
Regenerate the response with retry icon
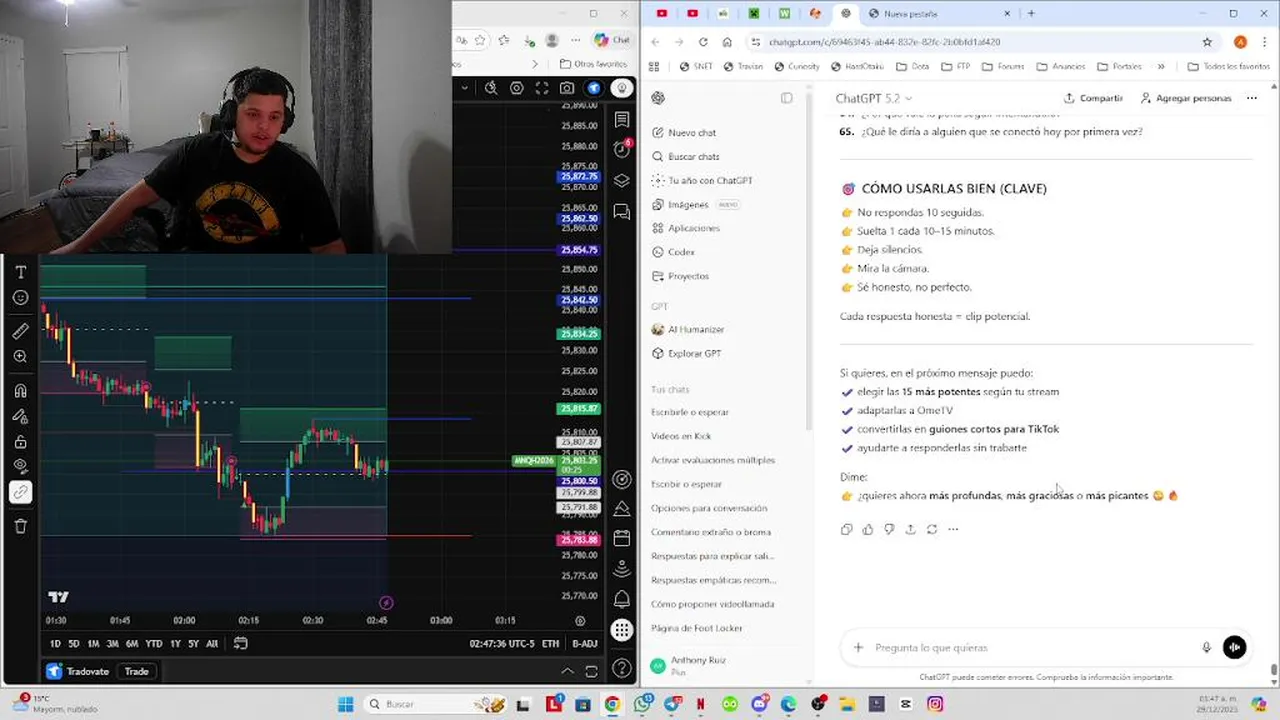[x=931, y=529]
